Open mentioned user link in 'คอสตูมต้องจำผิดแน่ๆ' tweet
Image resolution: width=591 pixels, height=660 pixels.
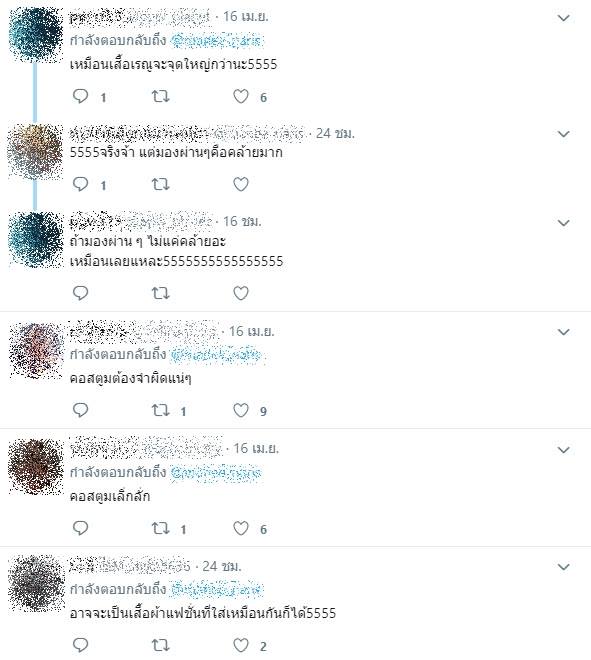pyautogui.click(x=216, y=355)
